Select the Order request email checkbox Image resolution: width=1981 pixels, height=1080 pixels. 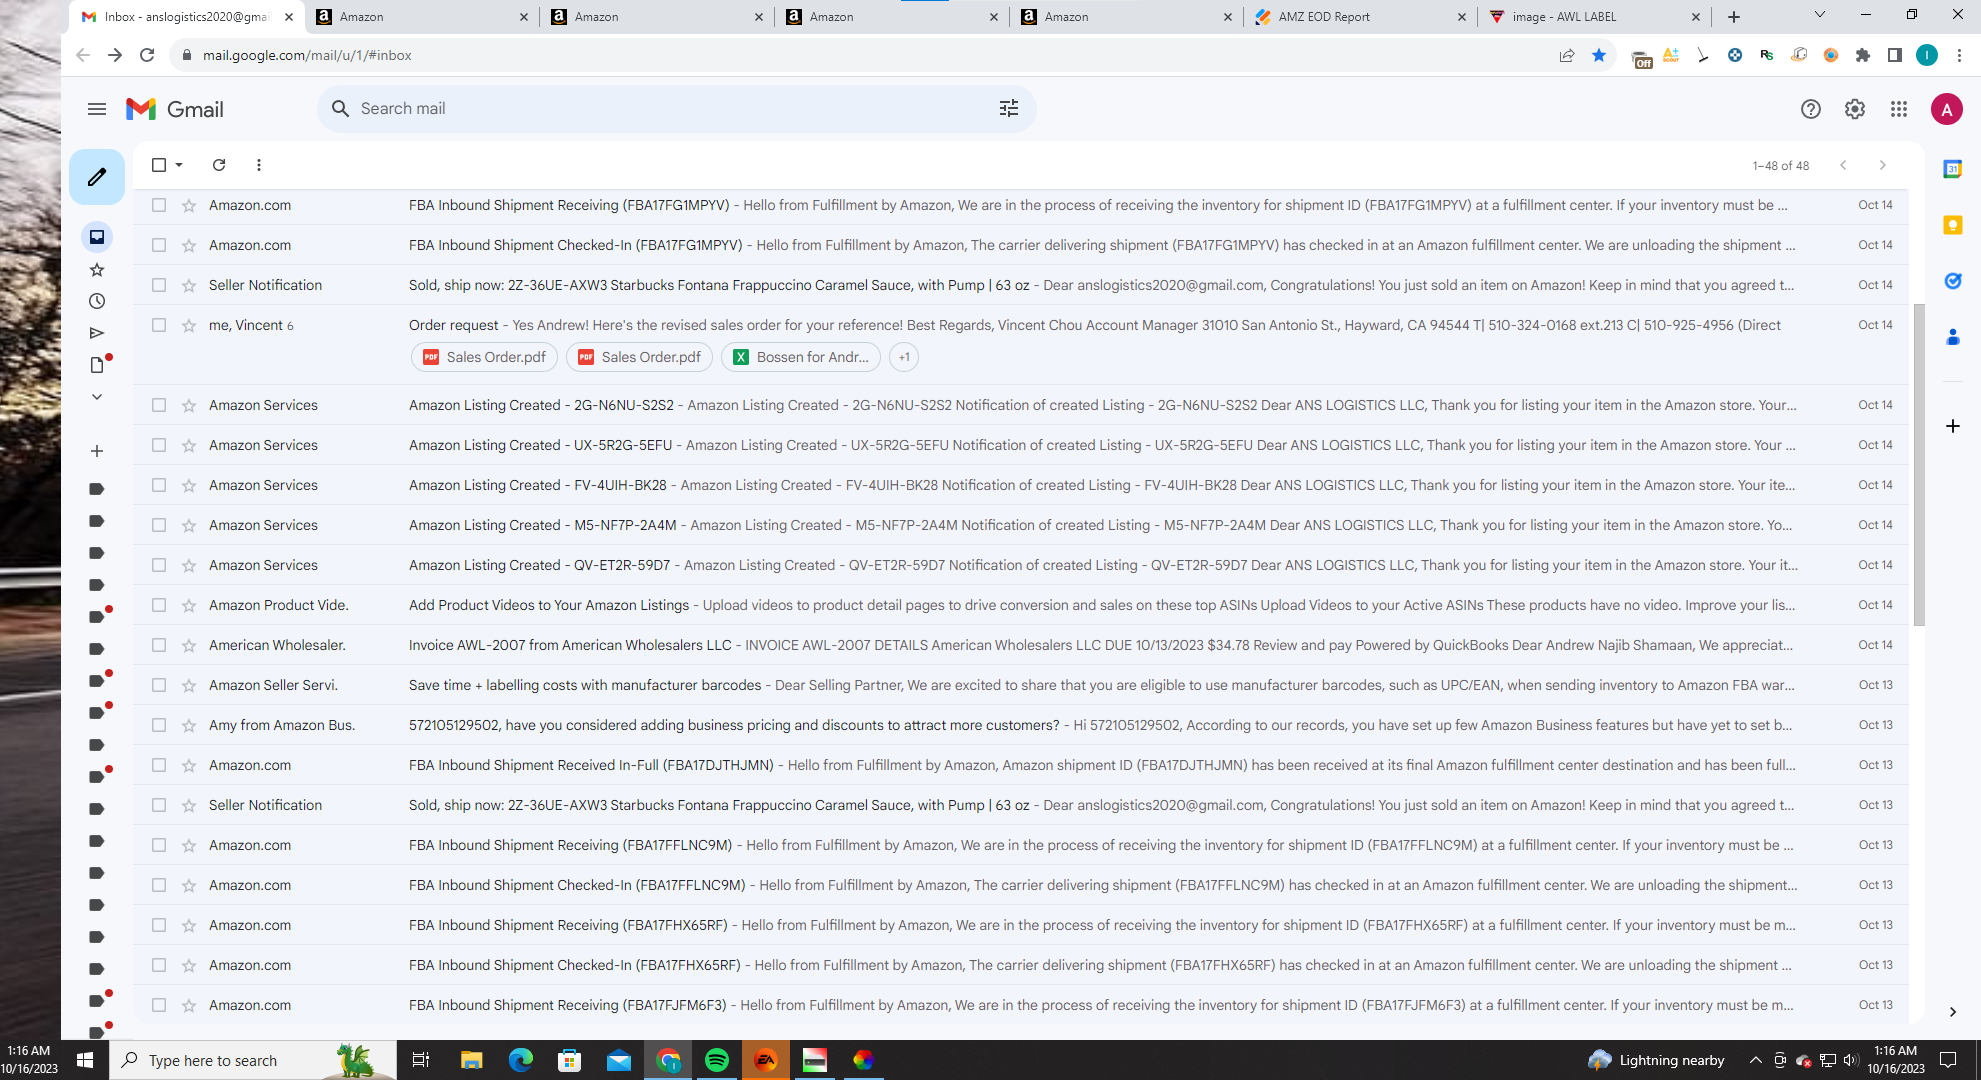click(x=159, y=325)
